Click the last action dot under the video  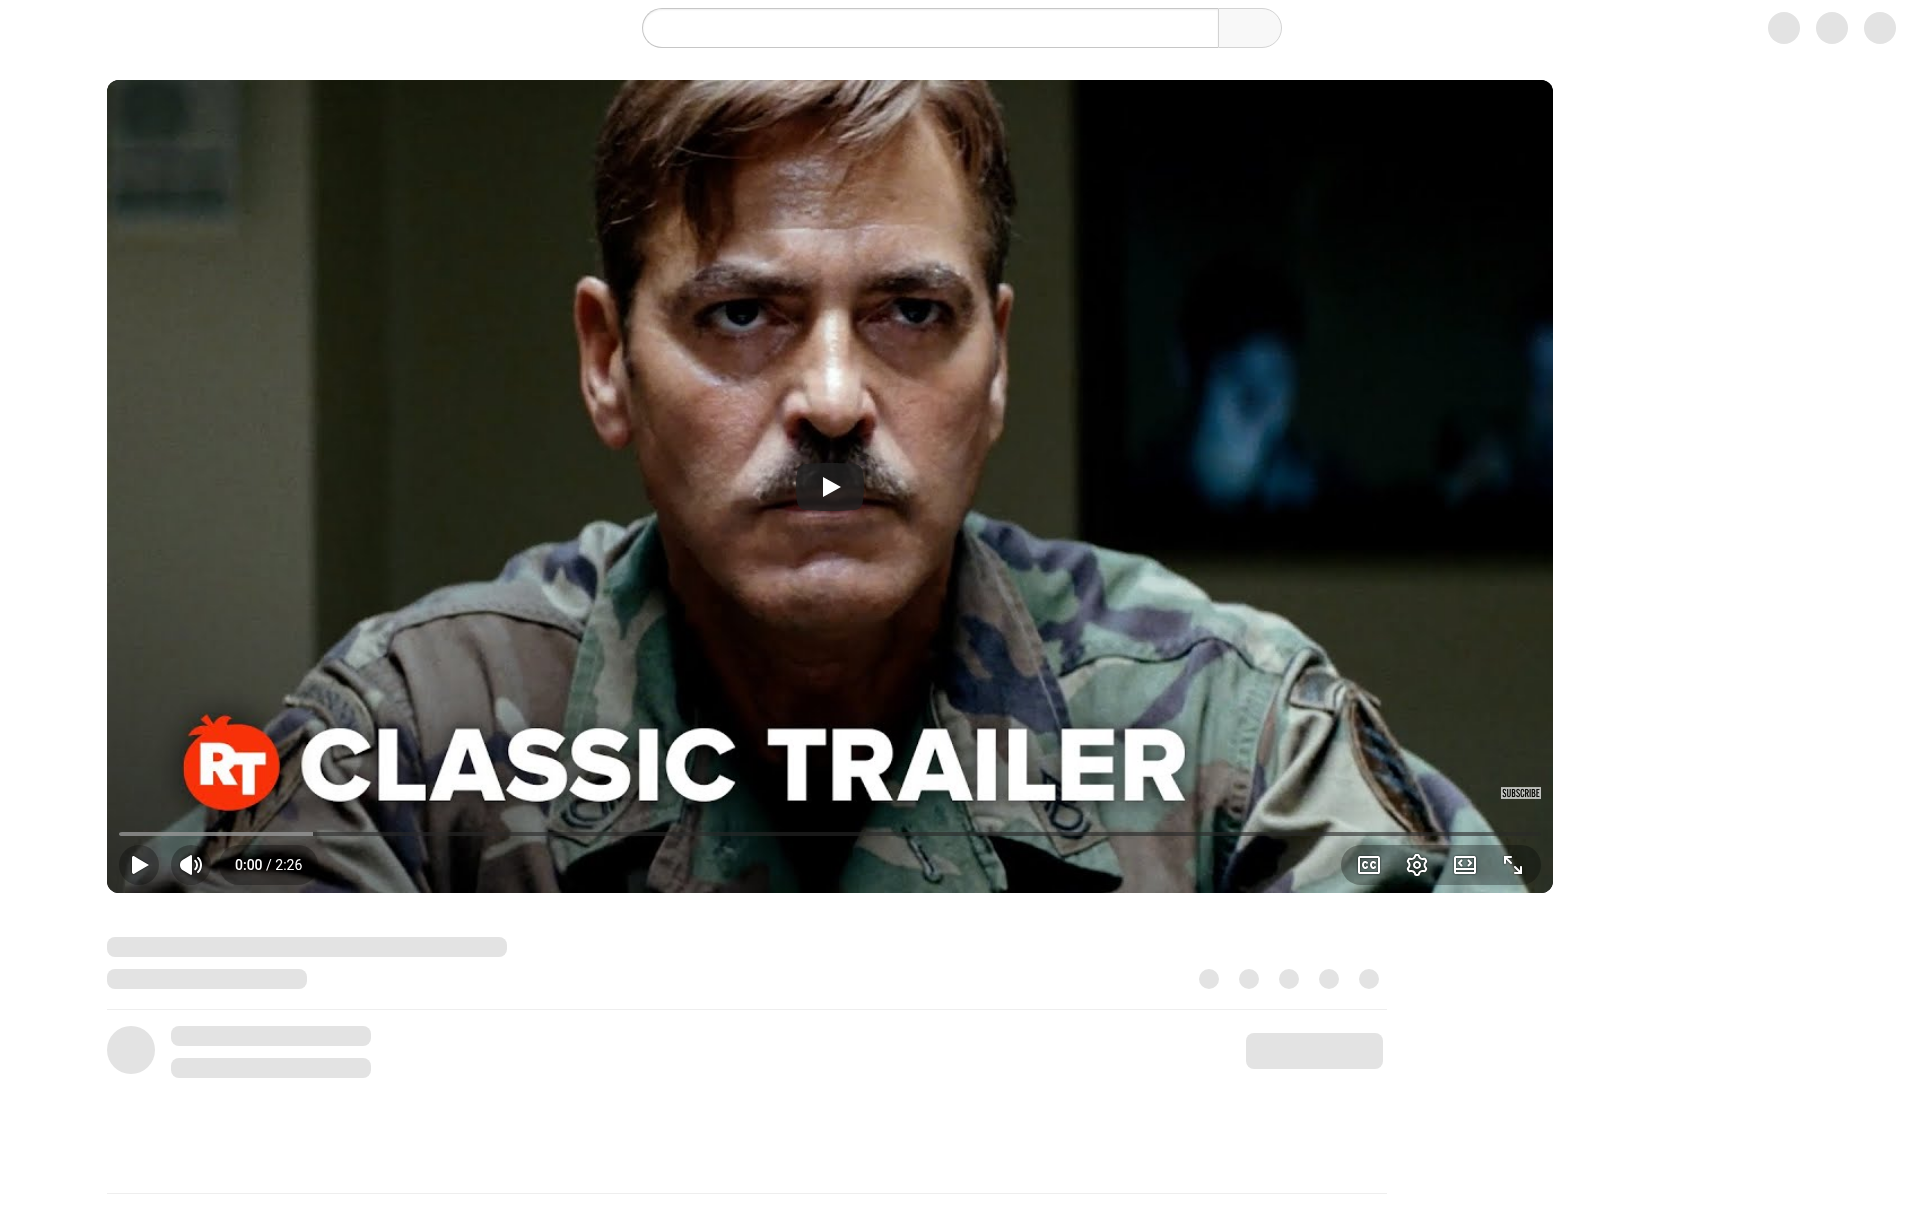(x=1369, y=979)
